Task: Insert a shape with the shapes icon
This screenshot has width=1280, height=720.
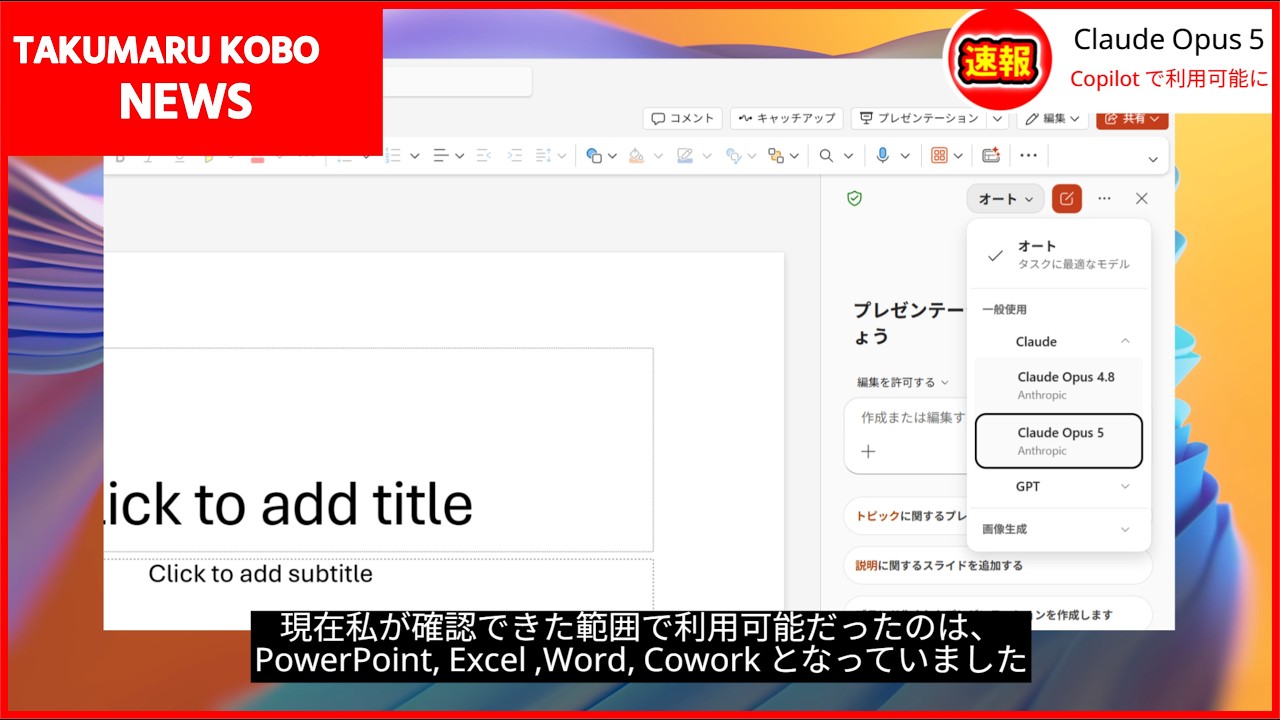Action: point(594,155)
